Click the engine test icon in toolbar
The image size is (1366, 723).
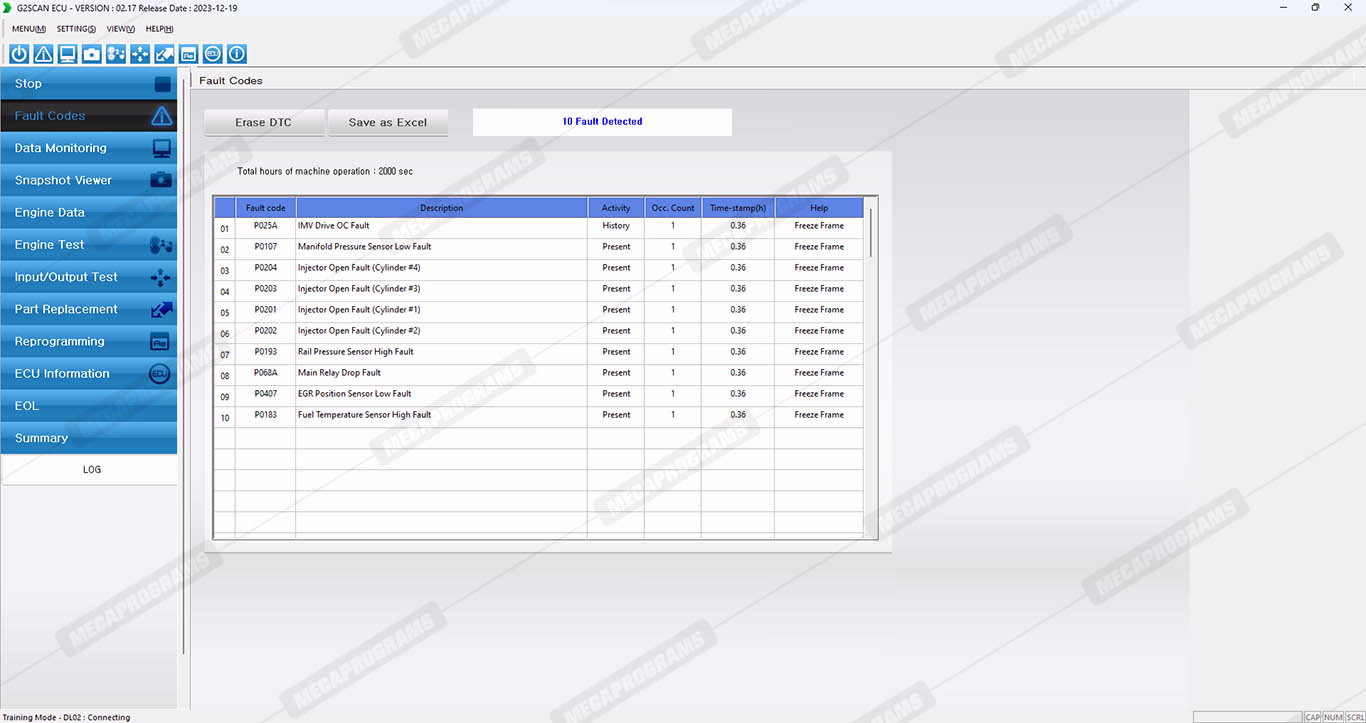click(116, 54)
